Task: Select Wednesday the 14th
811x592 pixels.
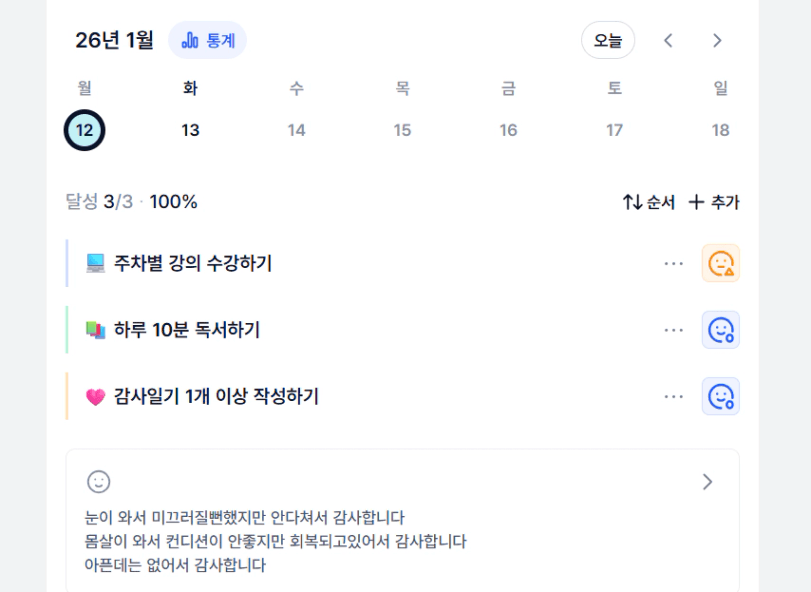Action: point(296,130)
